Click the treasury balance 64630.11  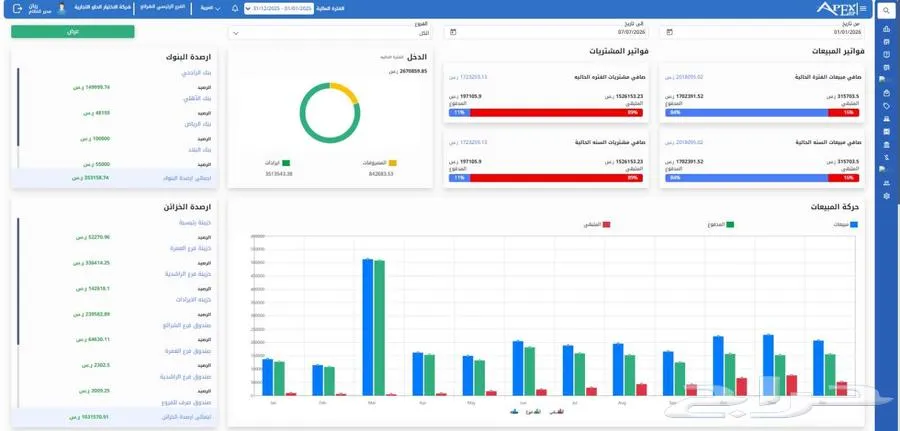click(93, 340)
